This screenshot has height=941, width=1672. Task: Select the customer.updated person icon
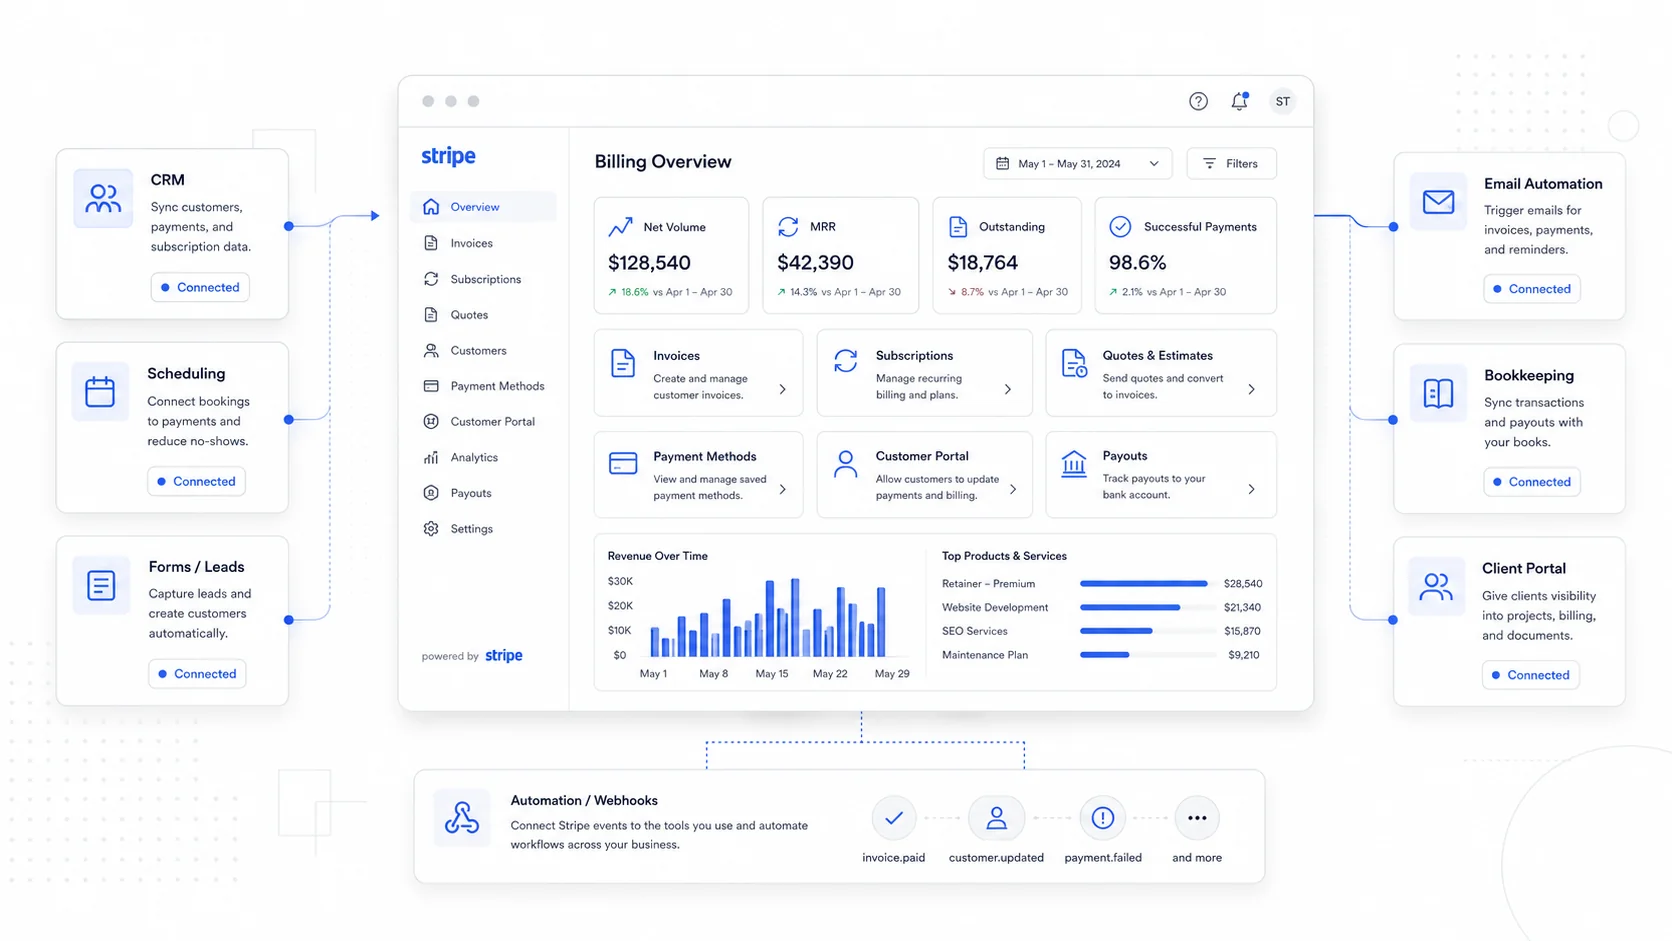[x=996, y=818]
